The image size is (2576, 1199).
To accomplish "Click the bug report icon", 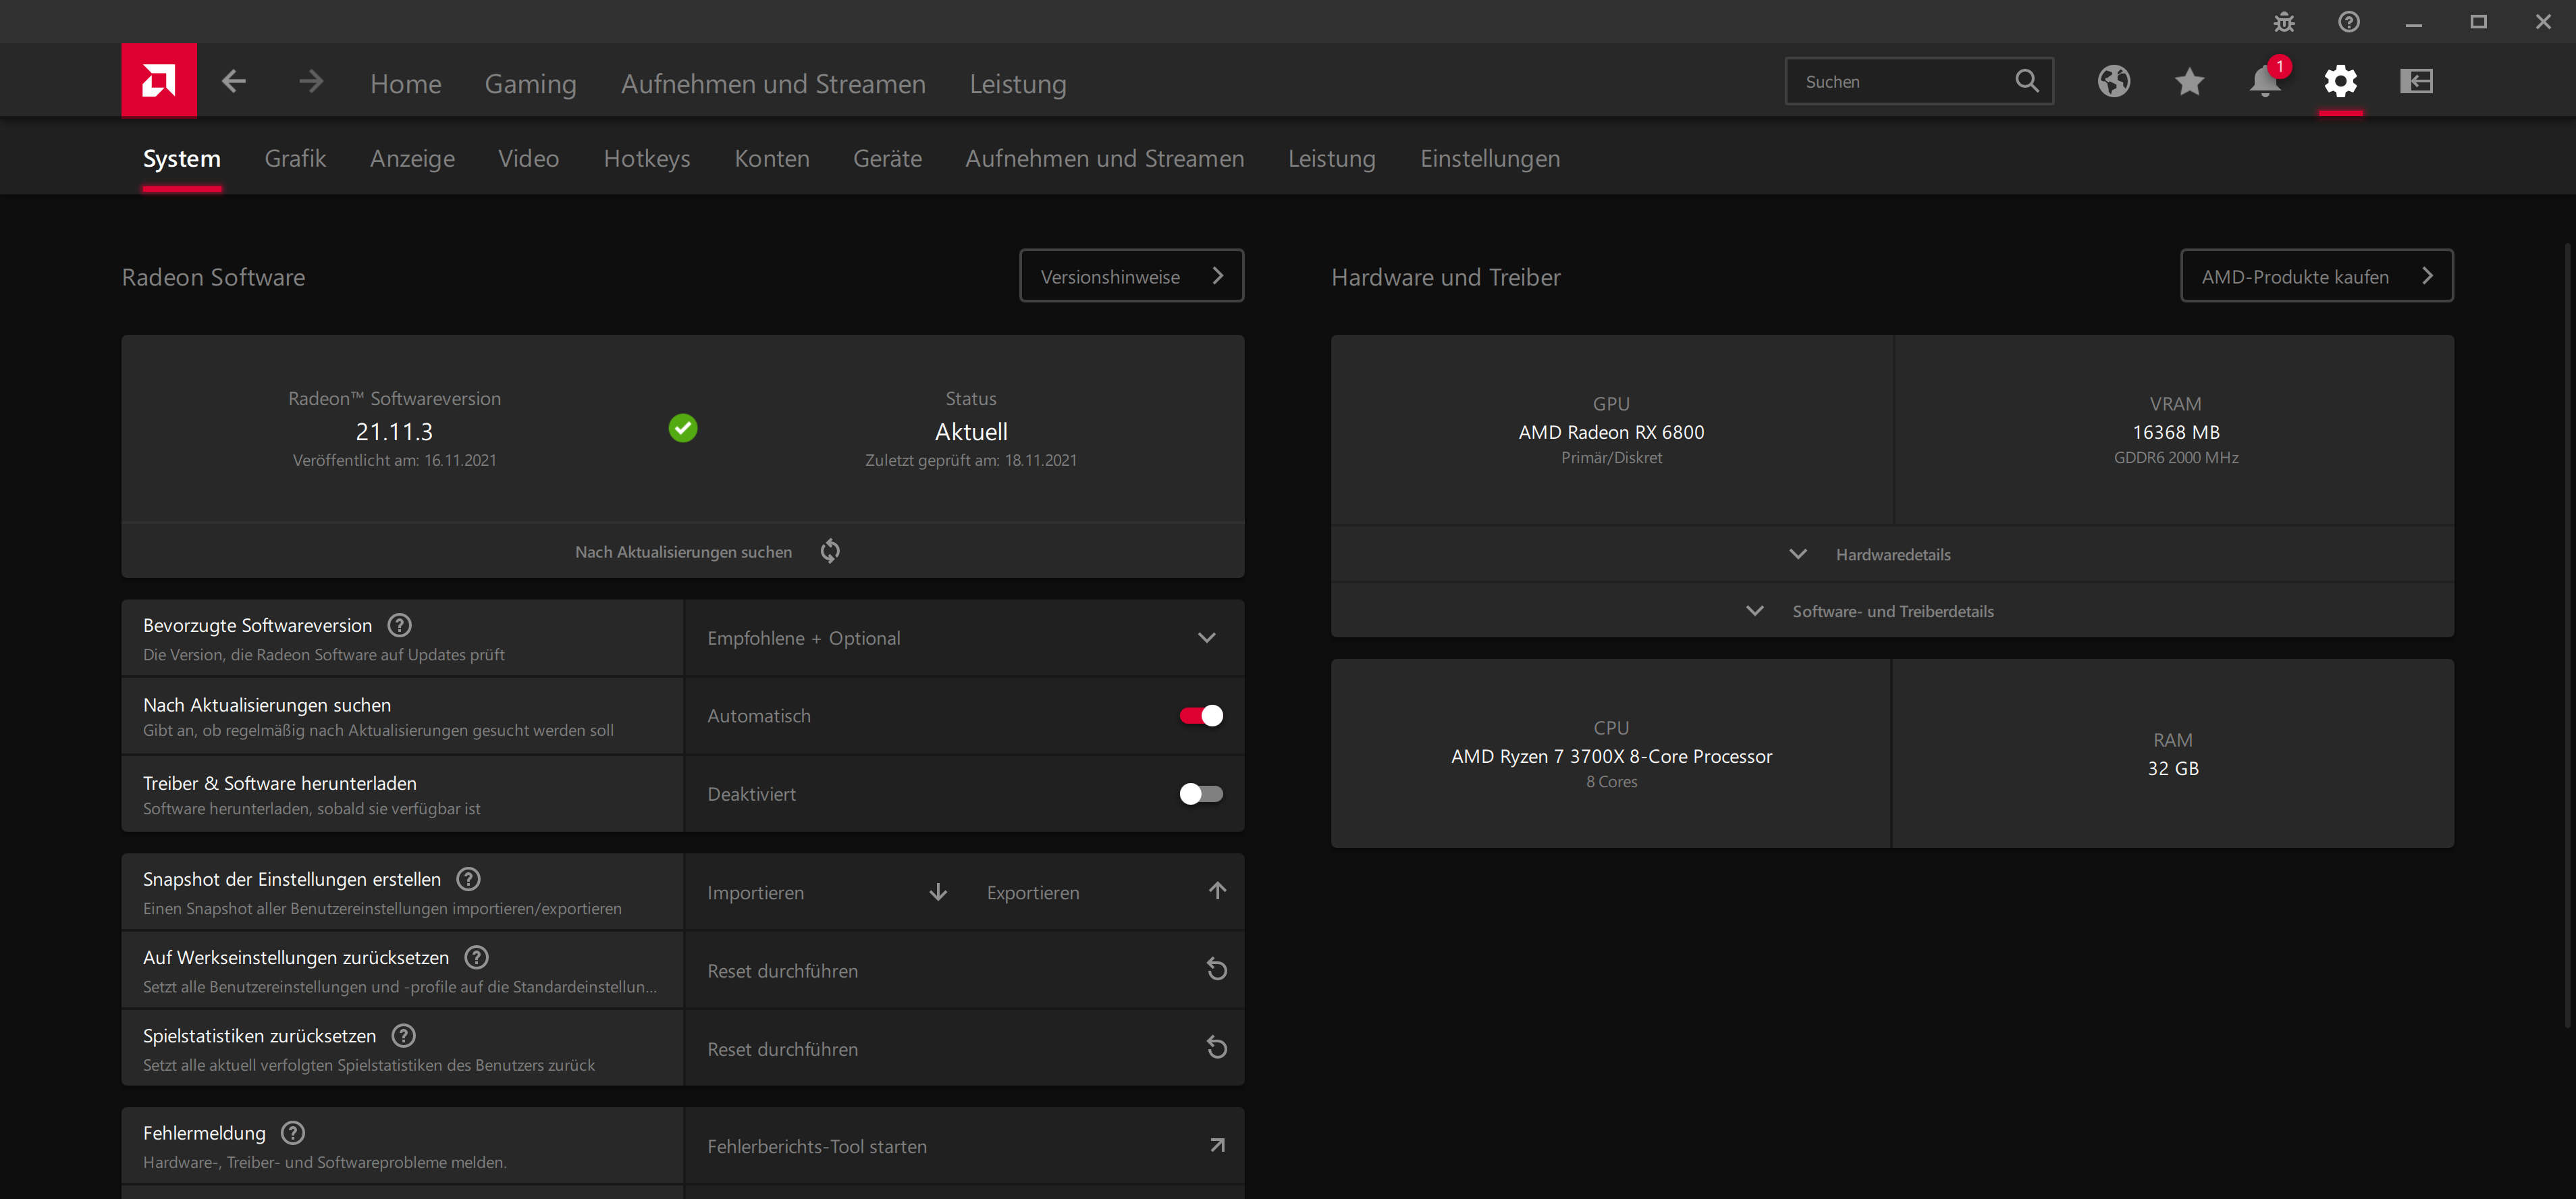I will [2284, 22].
